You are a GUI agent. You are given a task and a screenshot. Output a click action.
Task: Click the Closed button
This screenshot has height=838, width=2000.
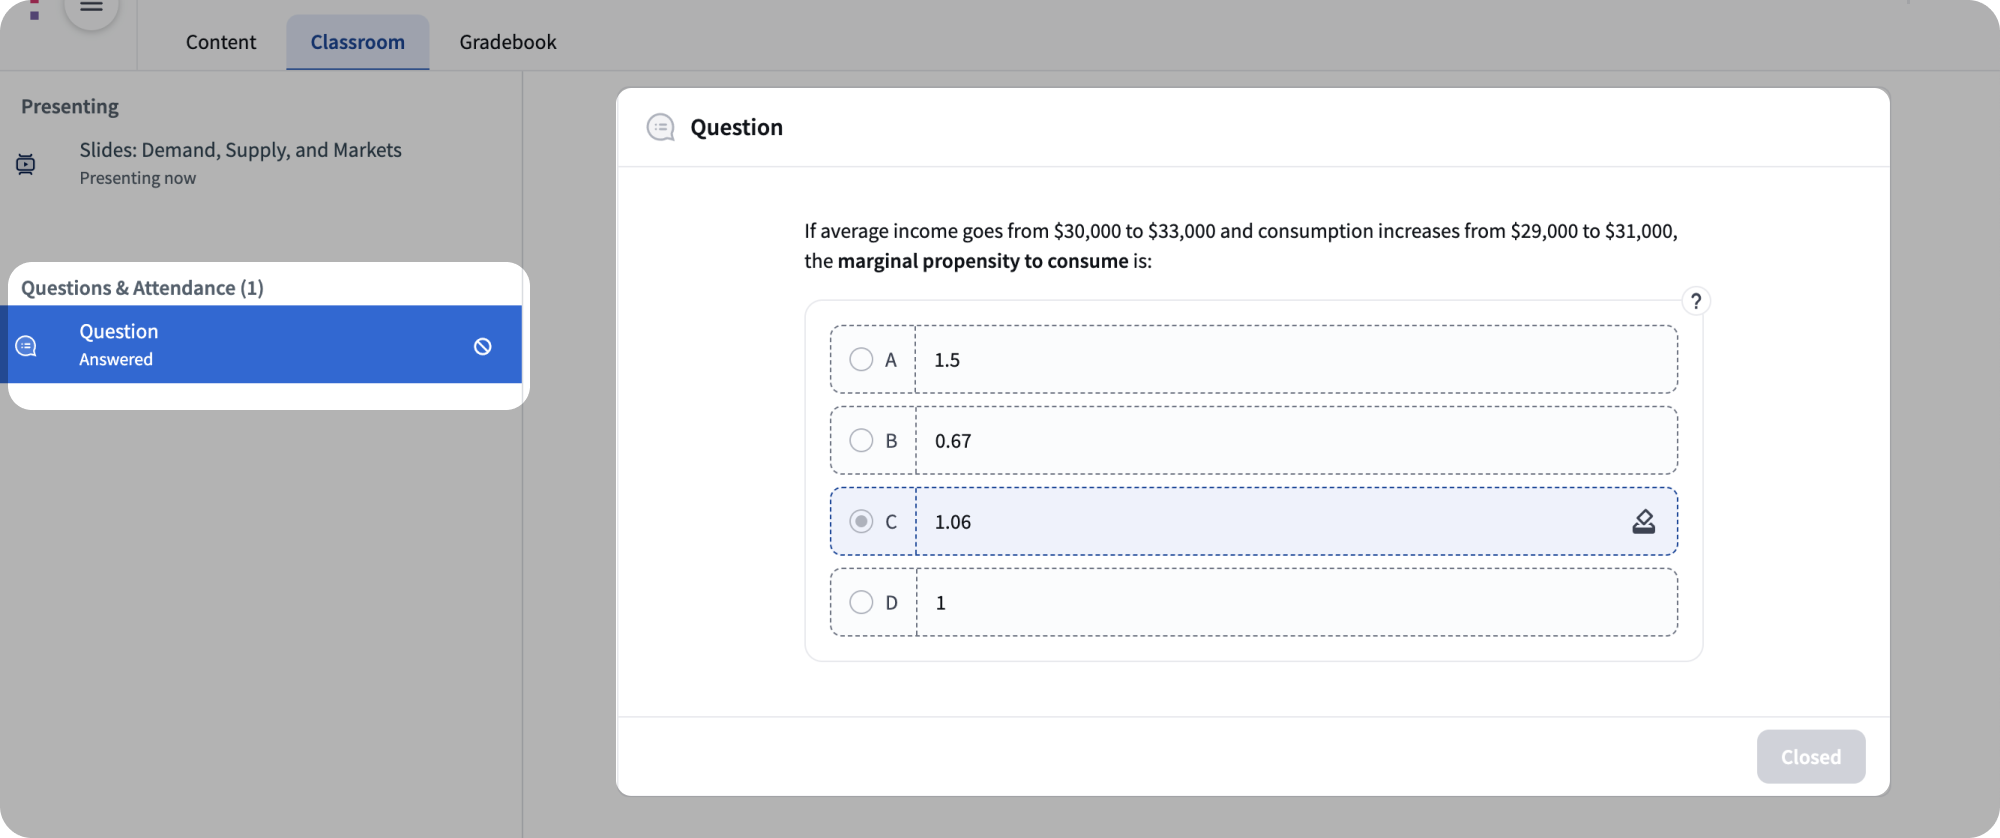pyautogui.click(x=1810, y=757)
